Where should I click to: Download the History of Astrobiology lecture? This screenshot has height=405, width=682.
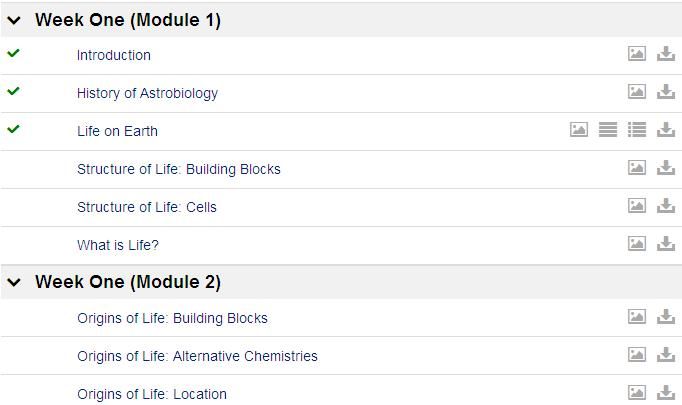point(666,92)
